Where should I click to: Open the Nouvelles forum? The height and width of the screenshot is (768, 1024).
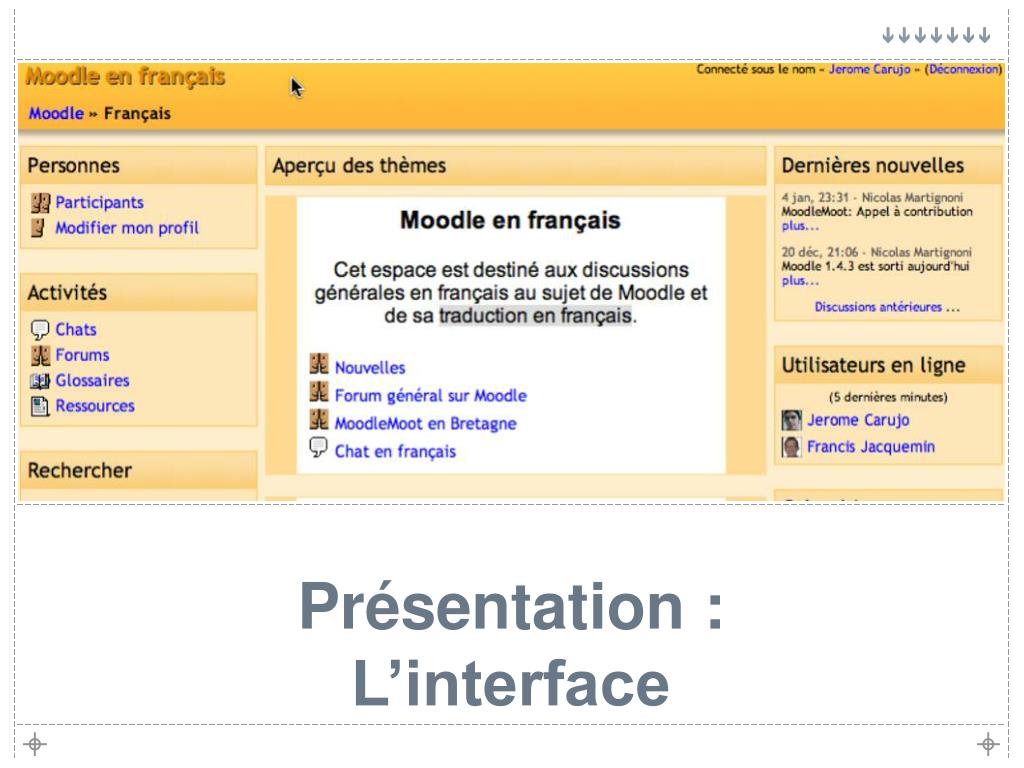(x=370, y=368)
